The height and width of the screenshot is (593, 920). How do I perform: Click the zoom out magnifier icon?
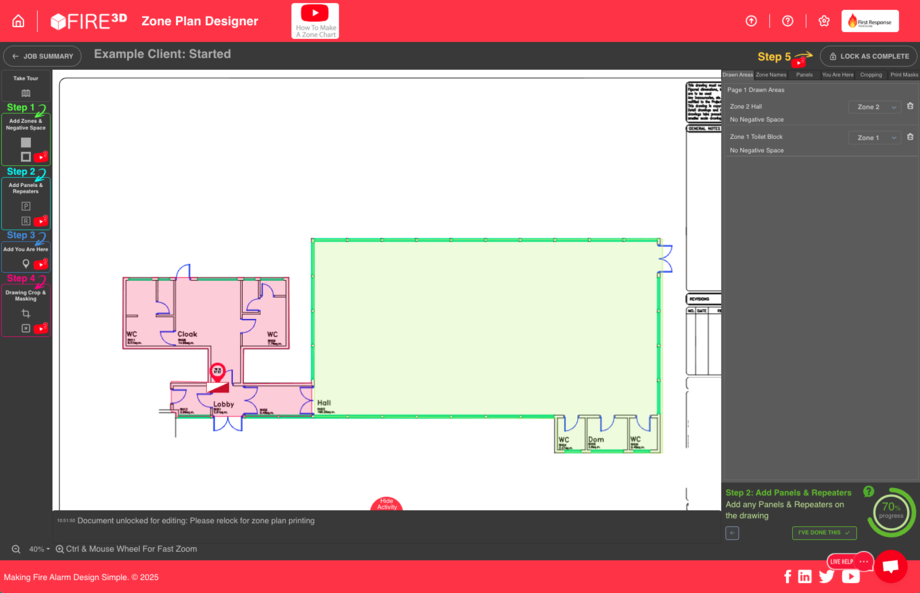(x=16, y=549)
